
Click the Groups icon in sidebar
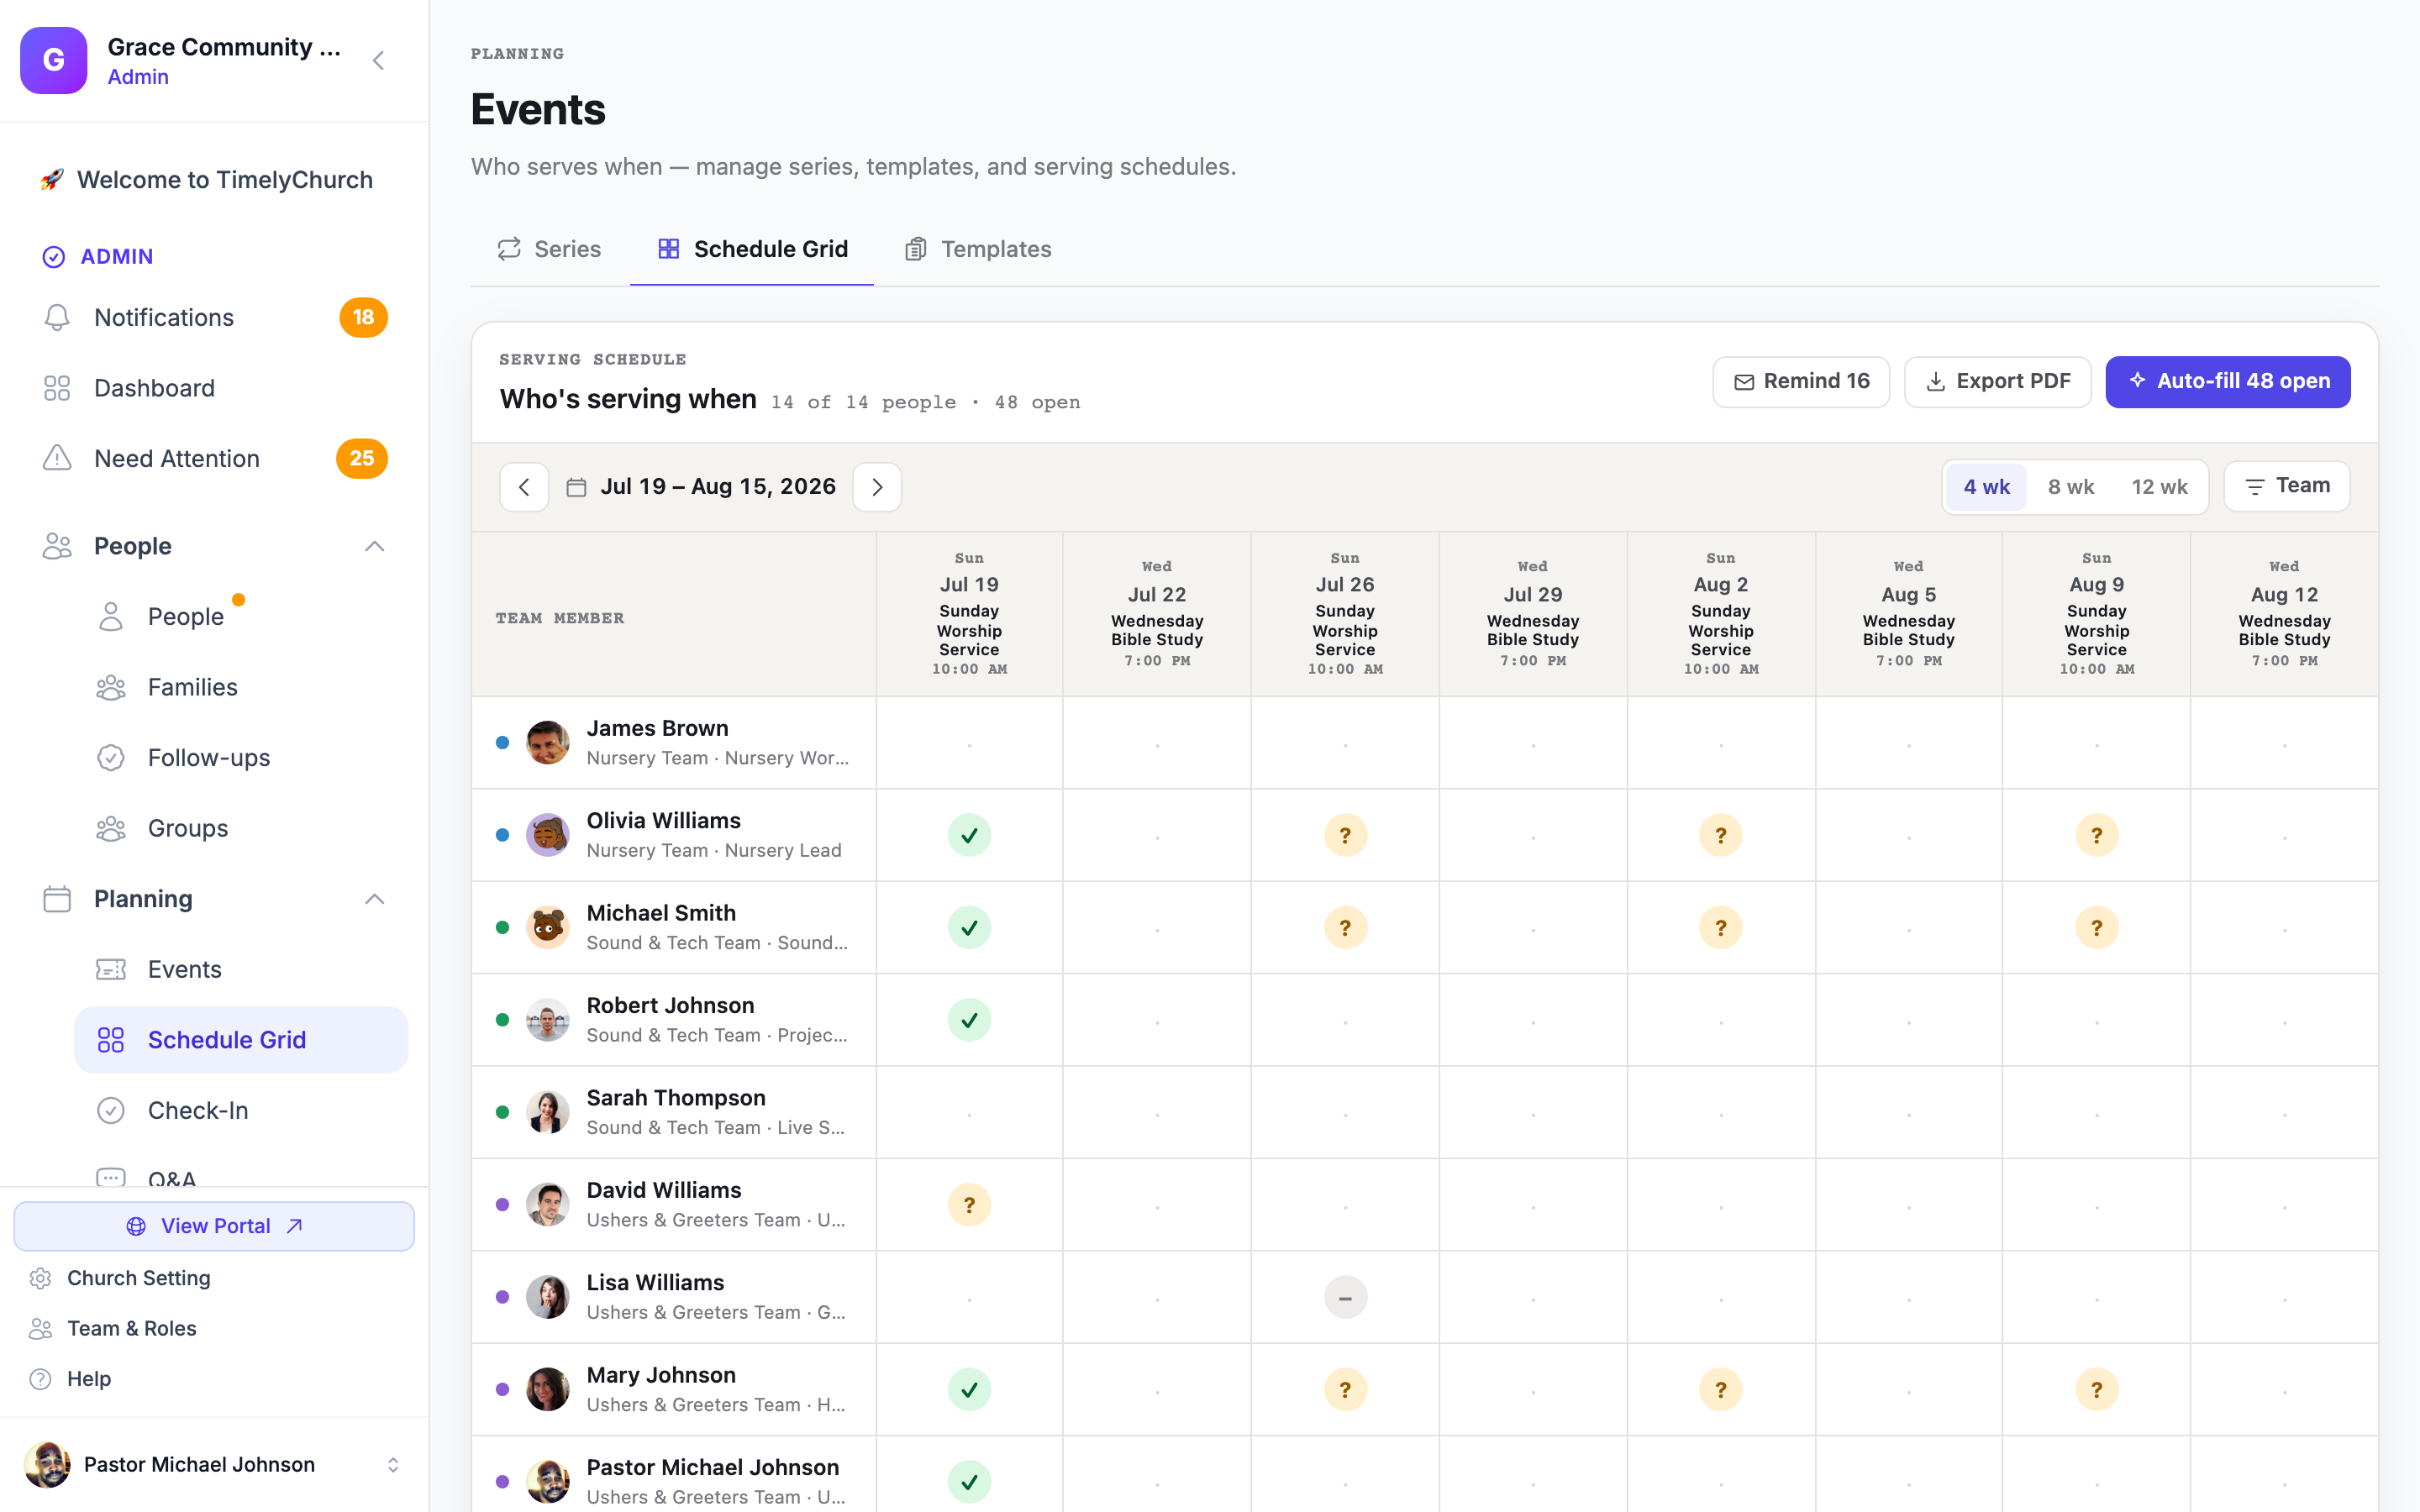[111, 828]
